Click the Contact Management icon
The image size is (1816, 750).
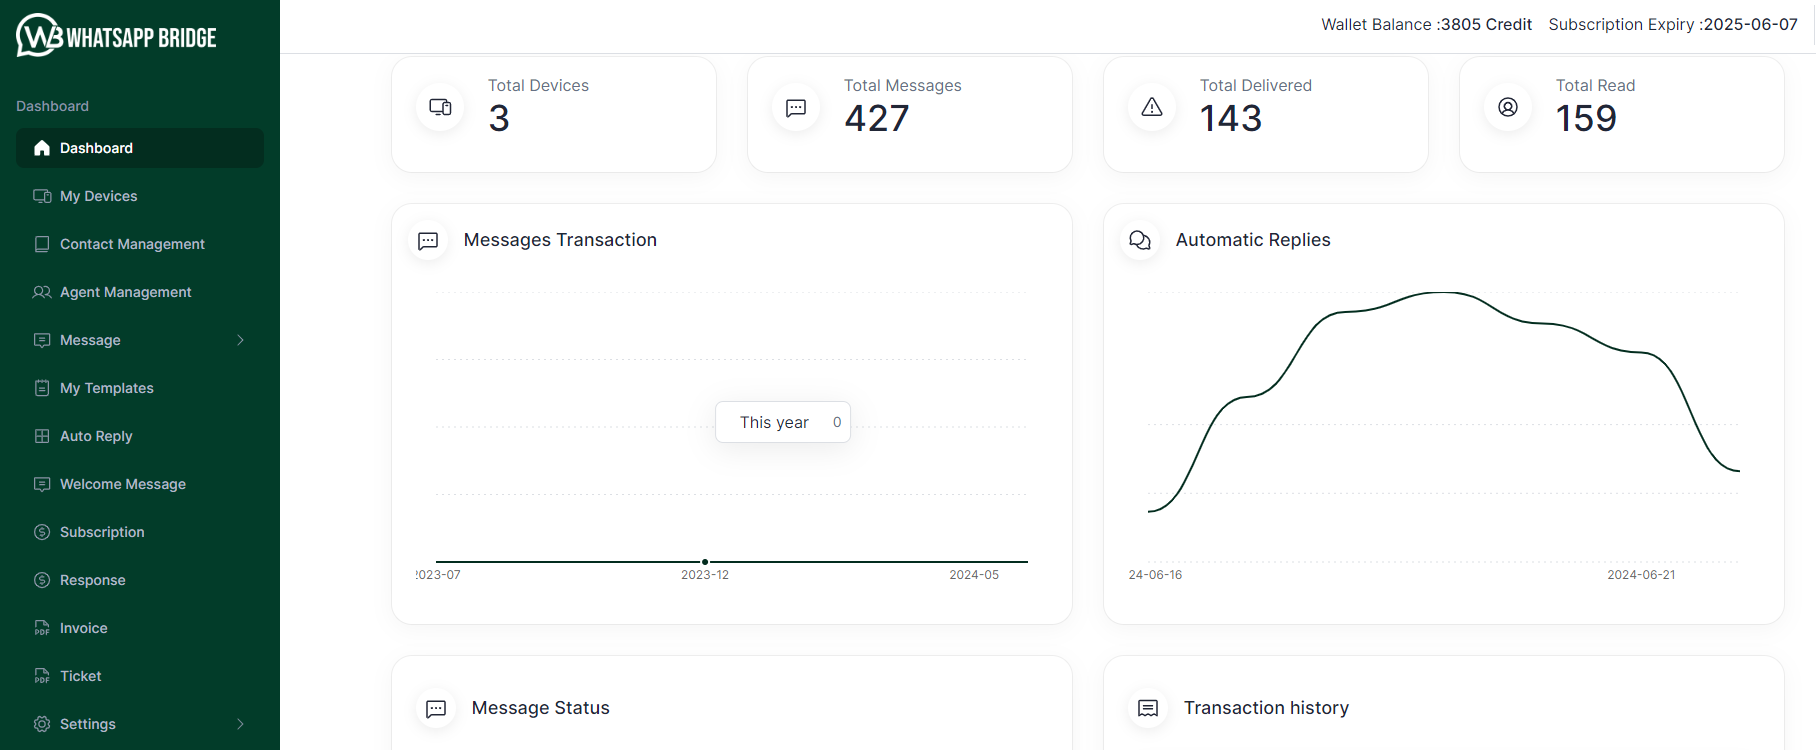click(x=42, y=244)
